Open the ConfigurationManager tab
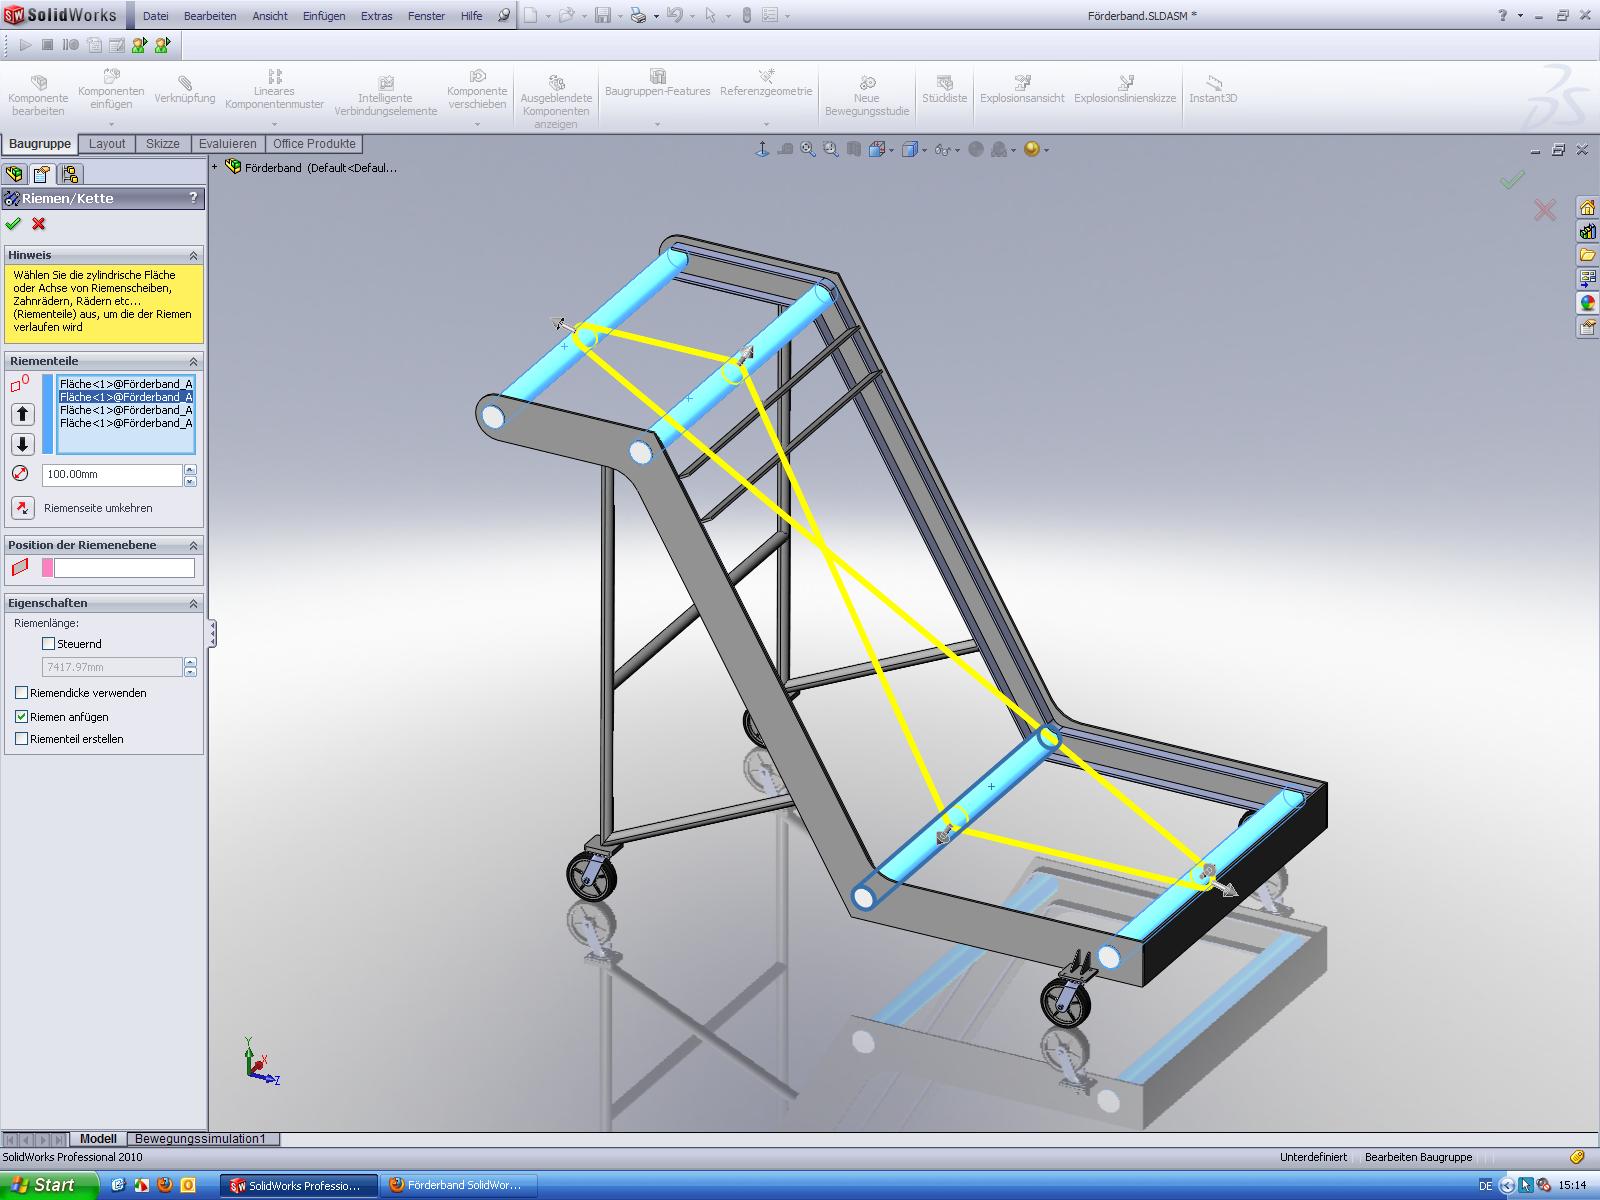The image size is (1600, 1200). pyautogui.click(x=69, y=174)
